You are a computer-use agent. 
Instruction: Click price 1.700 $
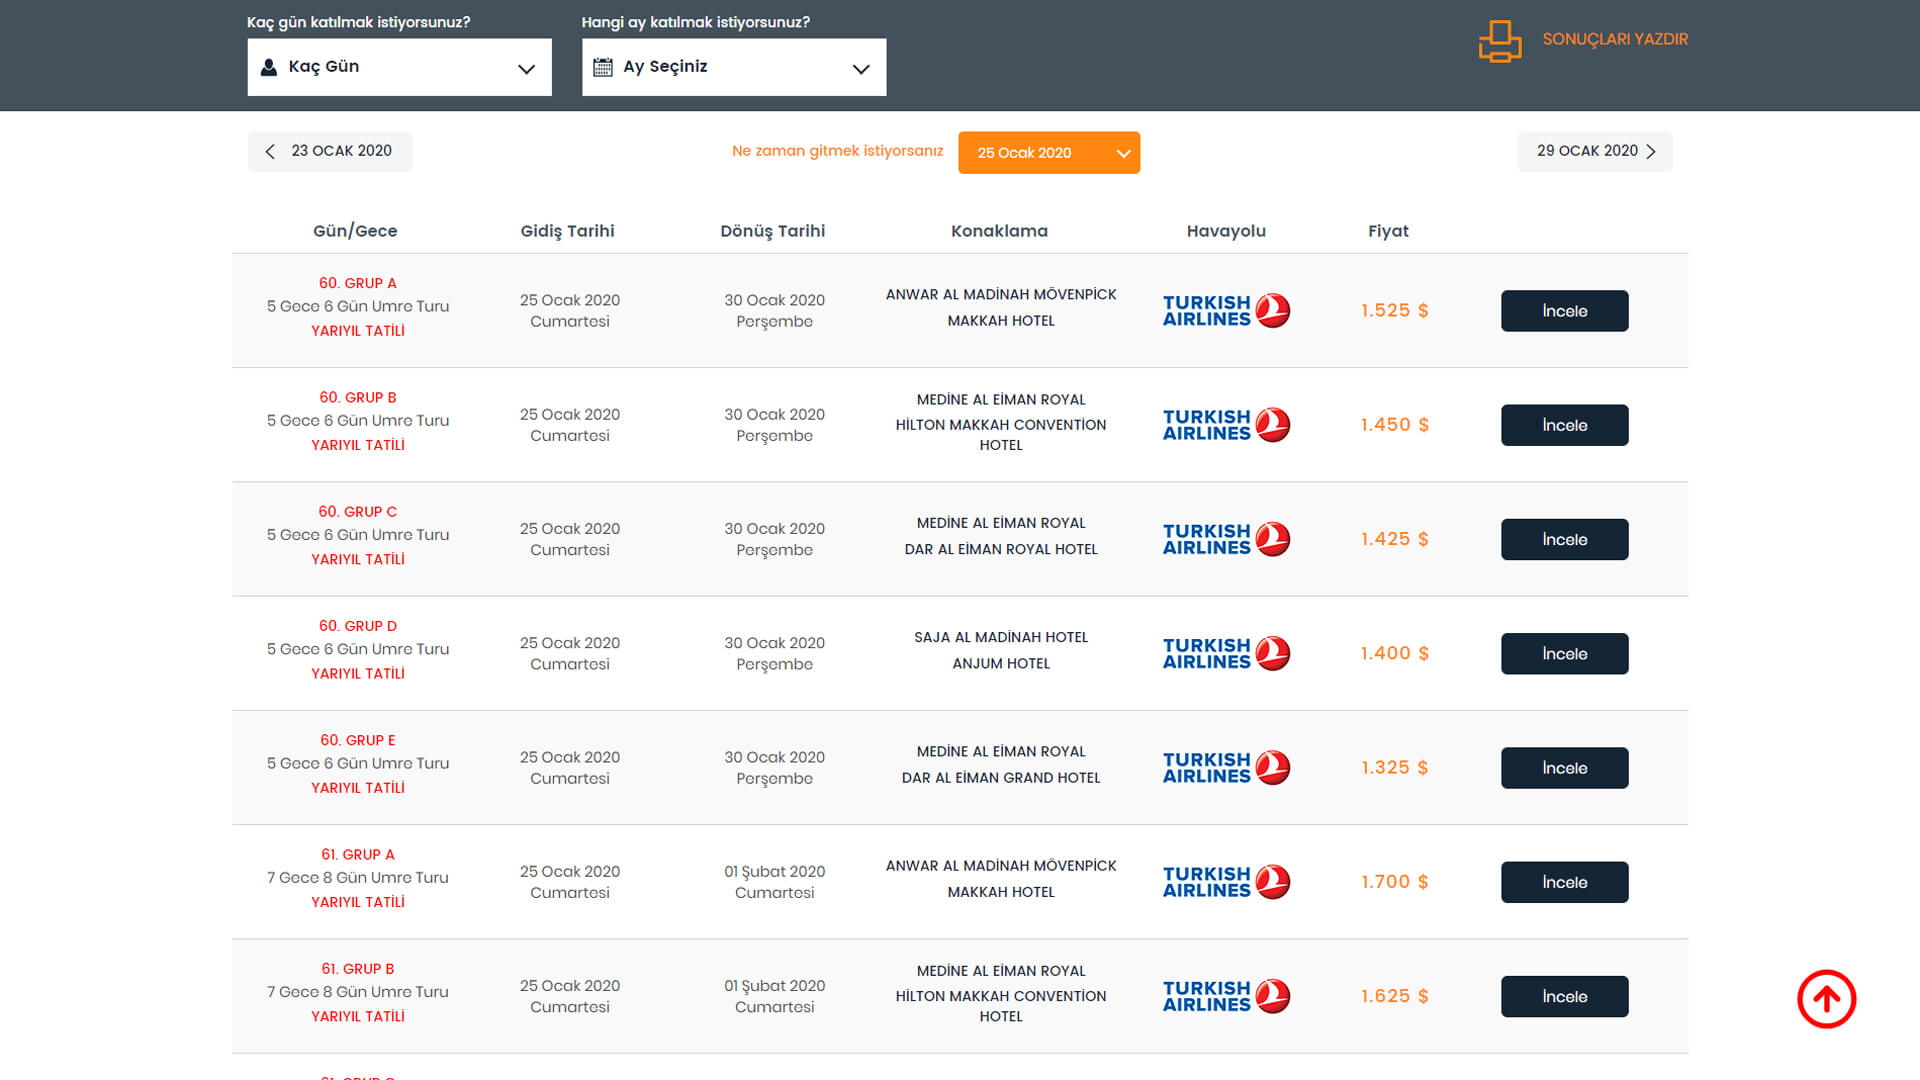click(1394, 882)
